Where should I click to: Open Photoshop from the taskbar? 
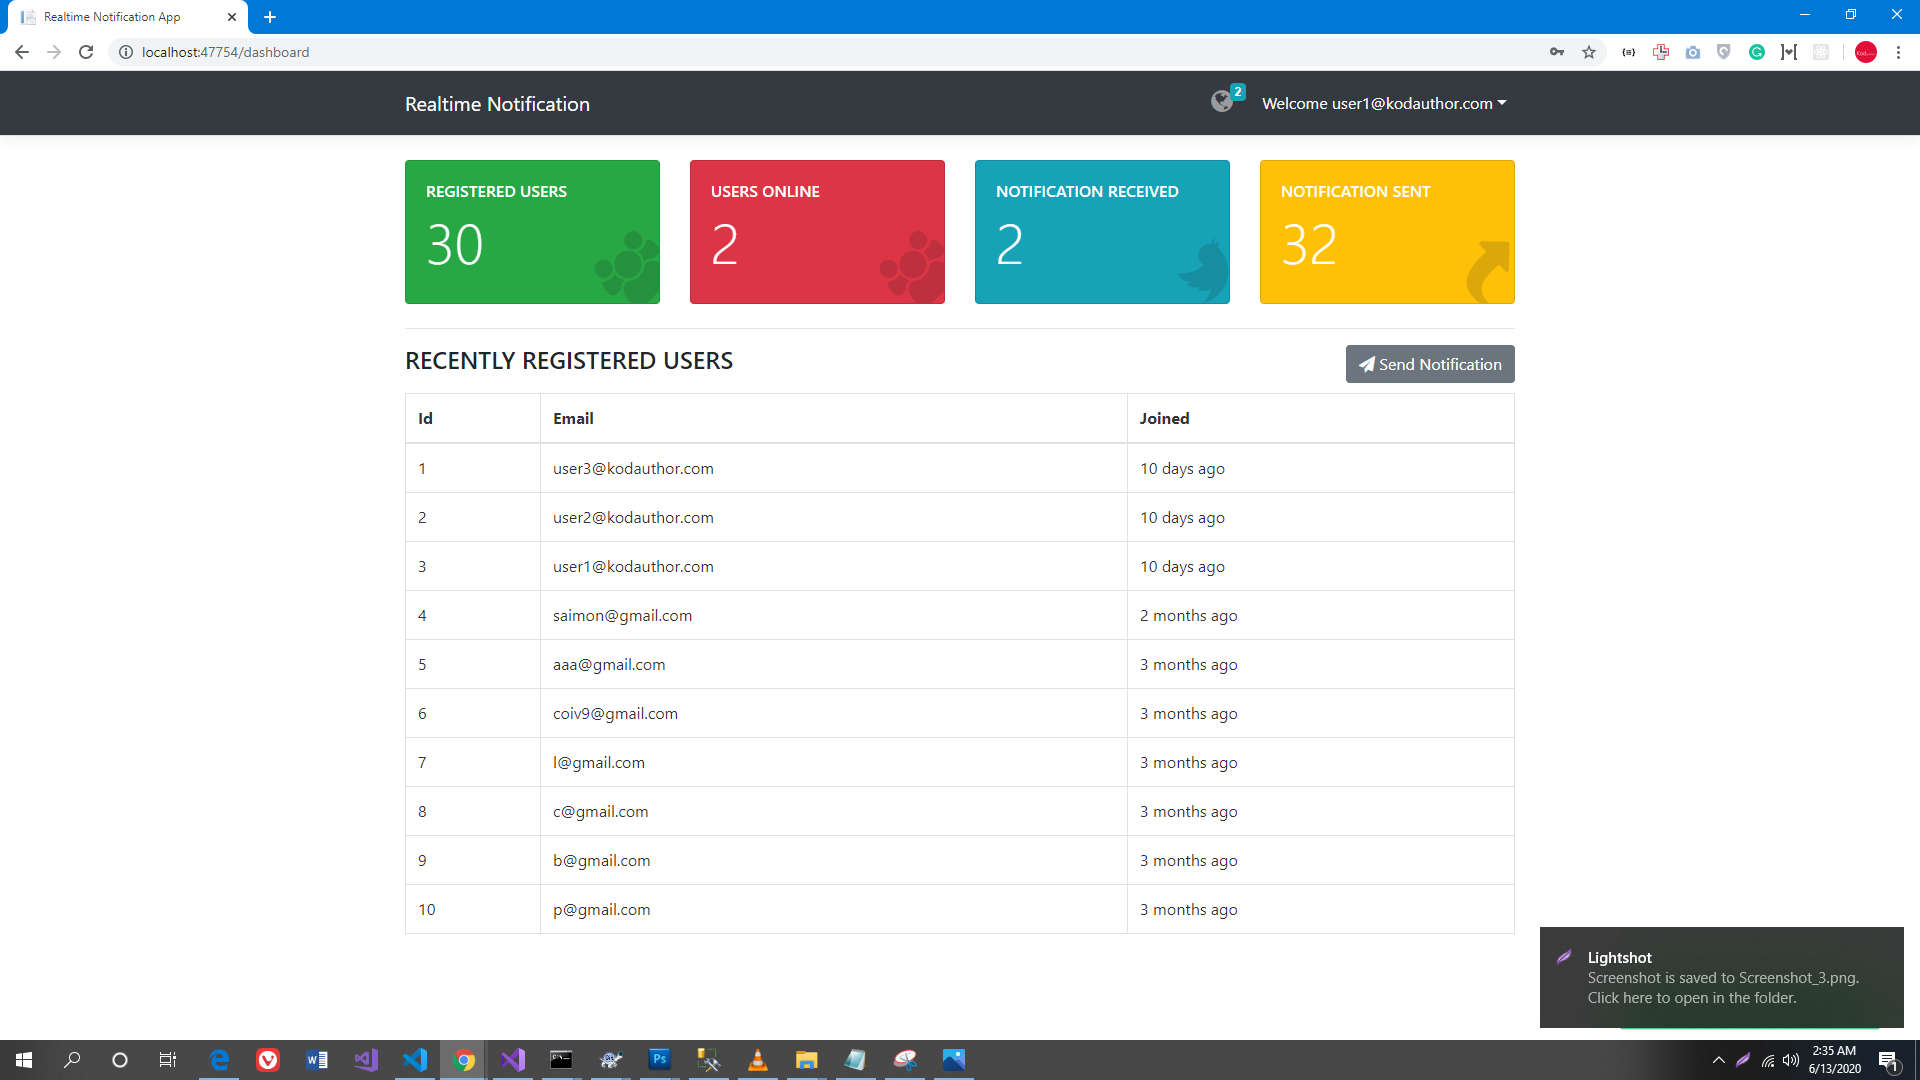tap(659, 1060)
